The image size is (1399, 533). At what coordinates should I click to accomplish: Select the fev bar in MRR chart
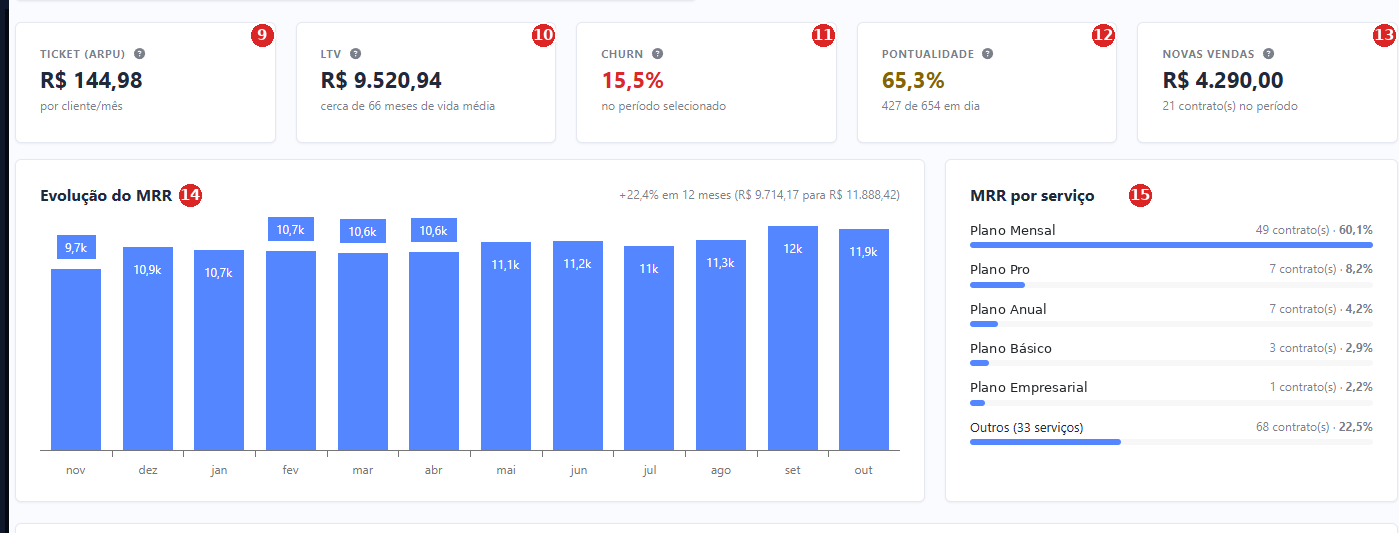[x=291, y=351]
